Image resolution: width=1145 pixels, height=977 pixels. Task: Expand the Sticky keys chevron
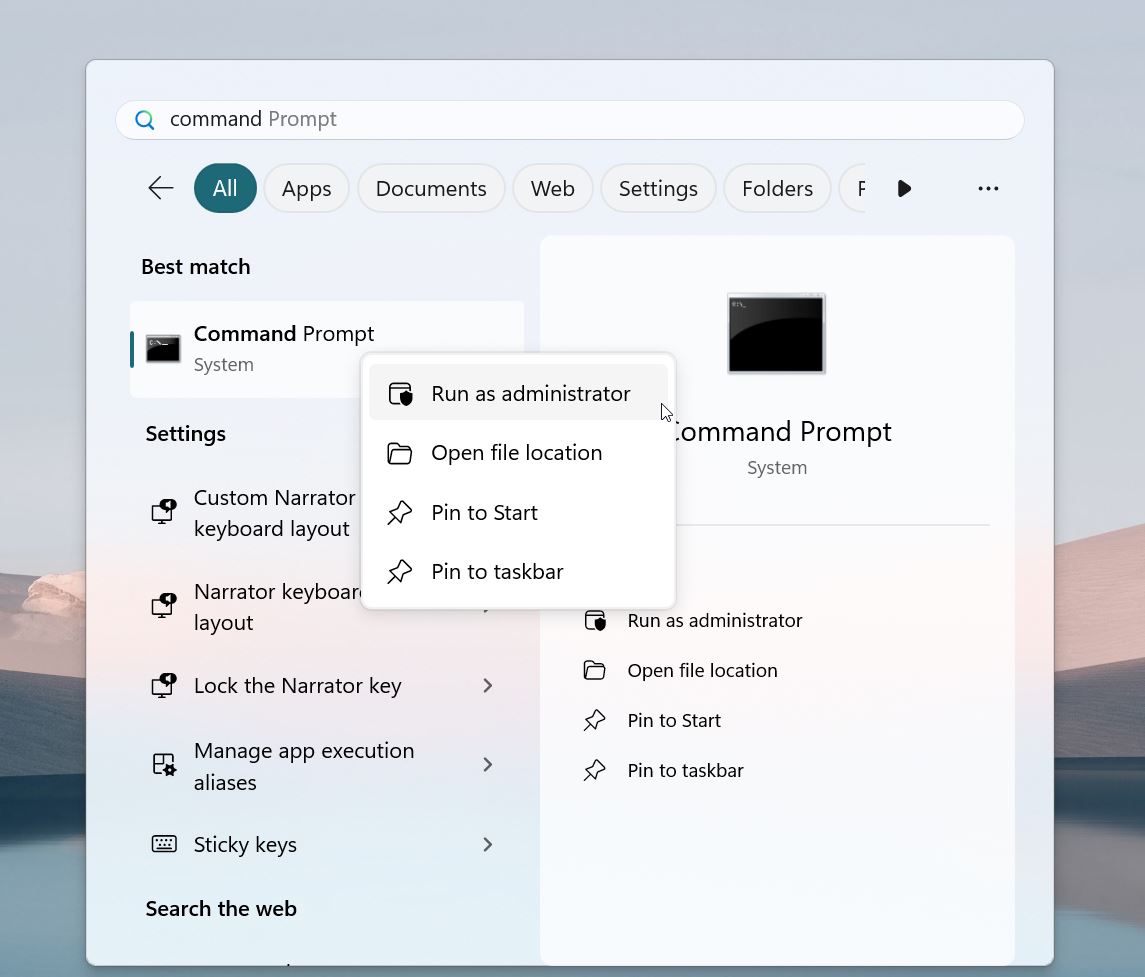[x=488, y=845]
